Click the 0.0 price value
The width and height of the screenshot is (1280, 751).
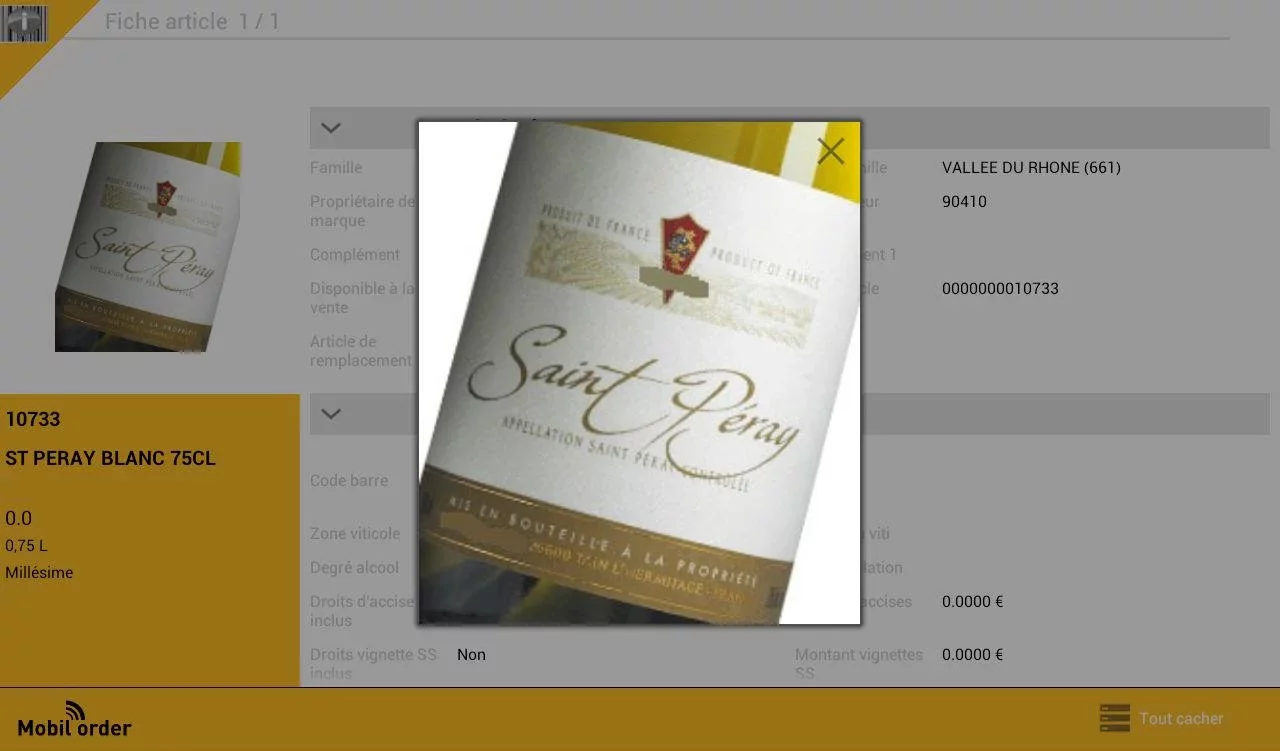click(18, 518)
